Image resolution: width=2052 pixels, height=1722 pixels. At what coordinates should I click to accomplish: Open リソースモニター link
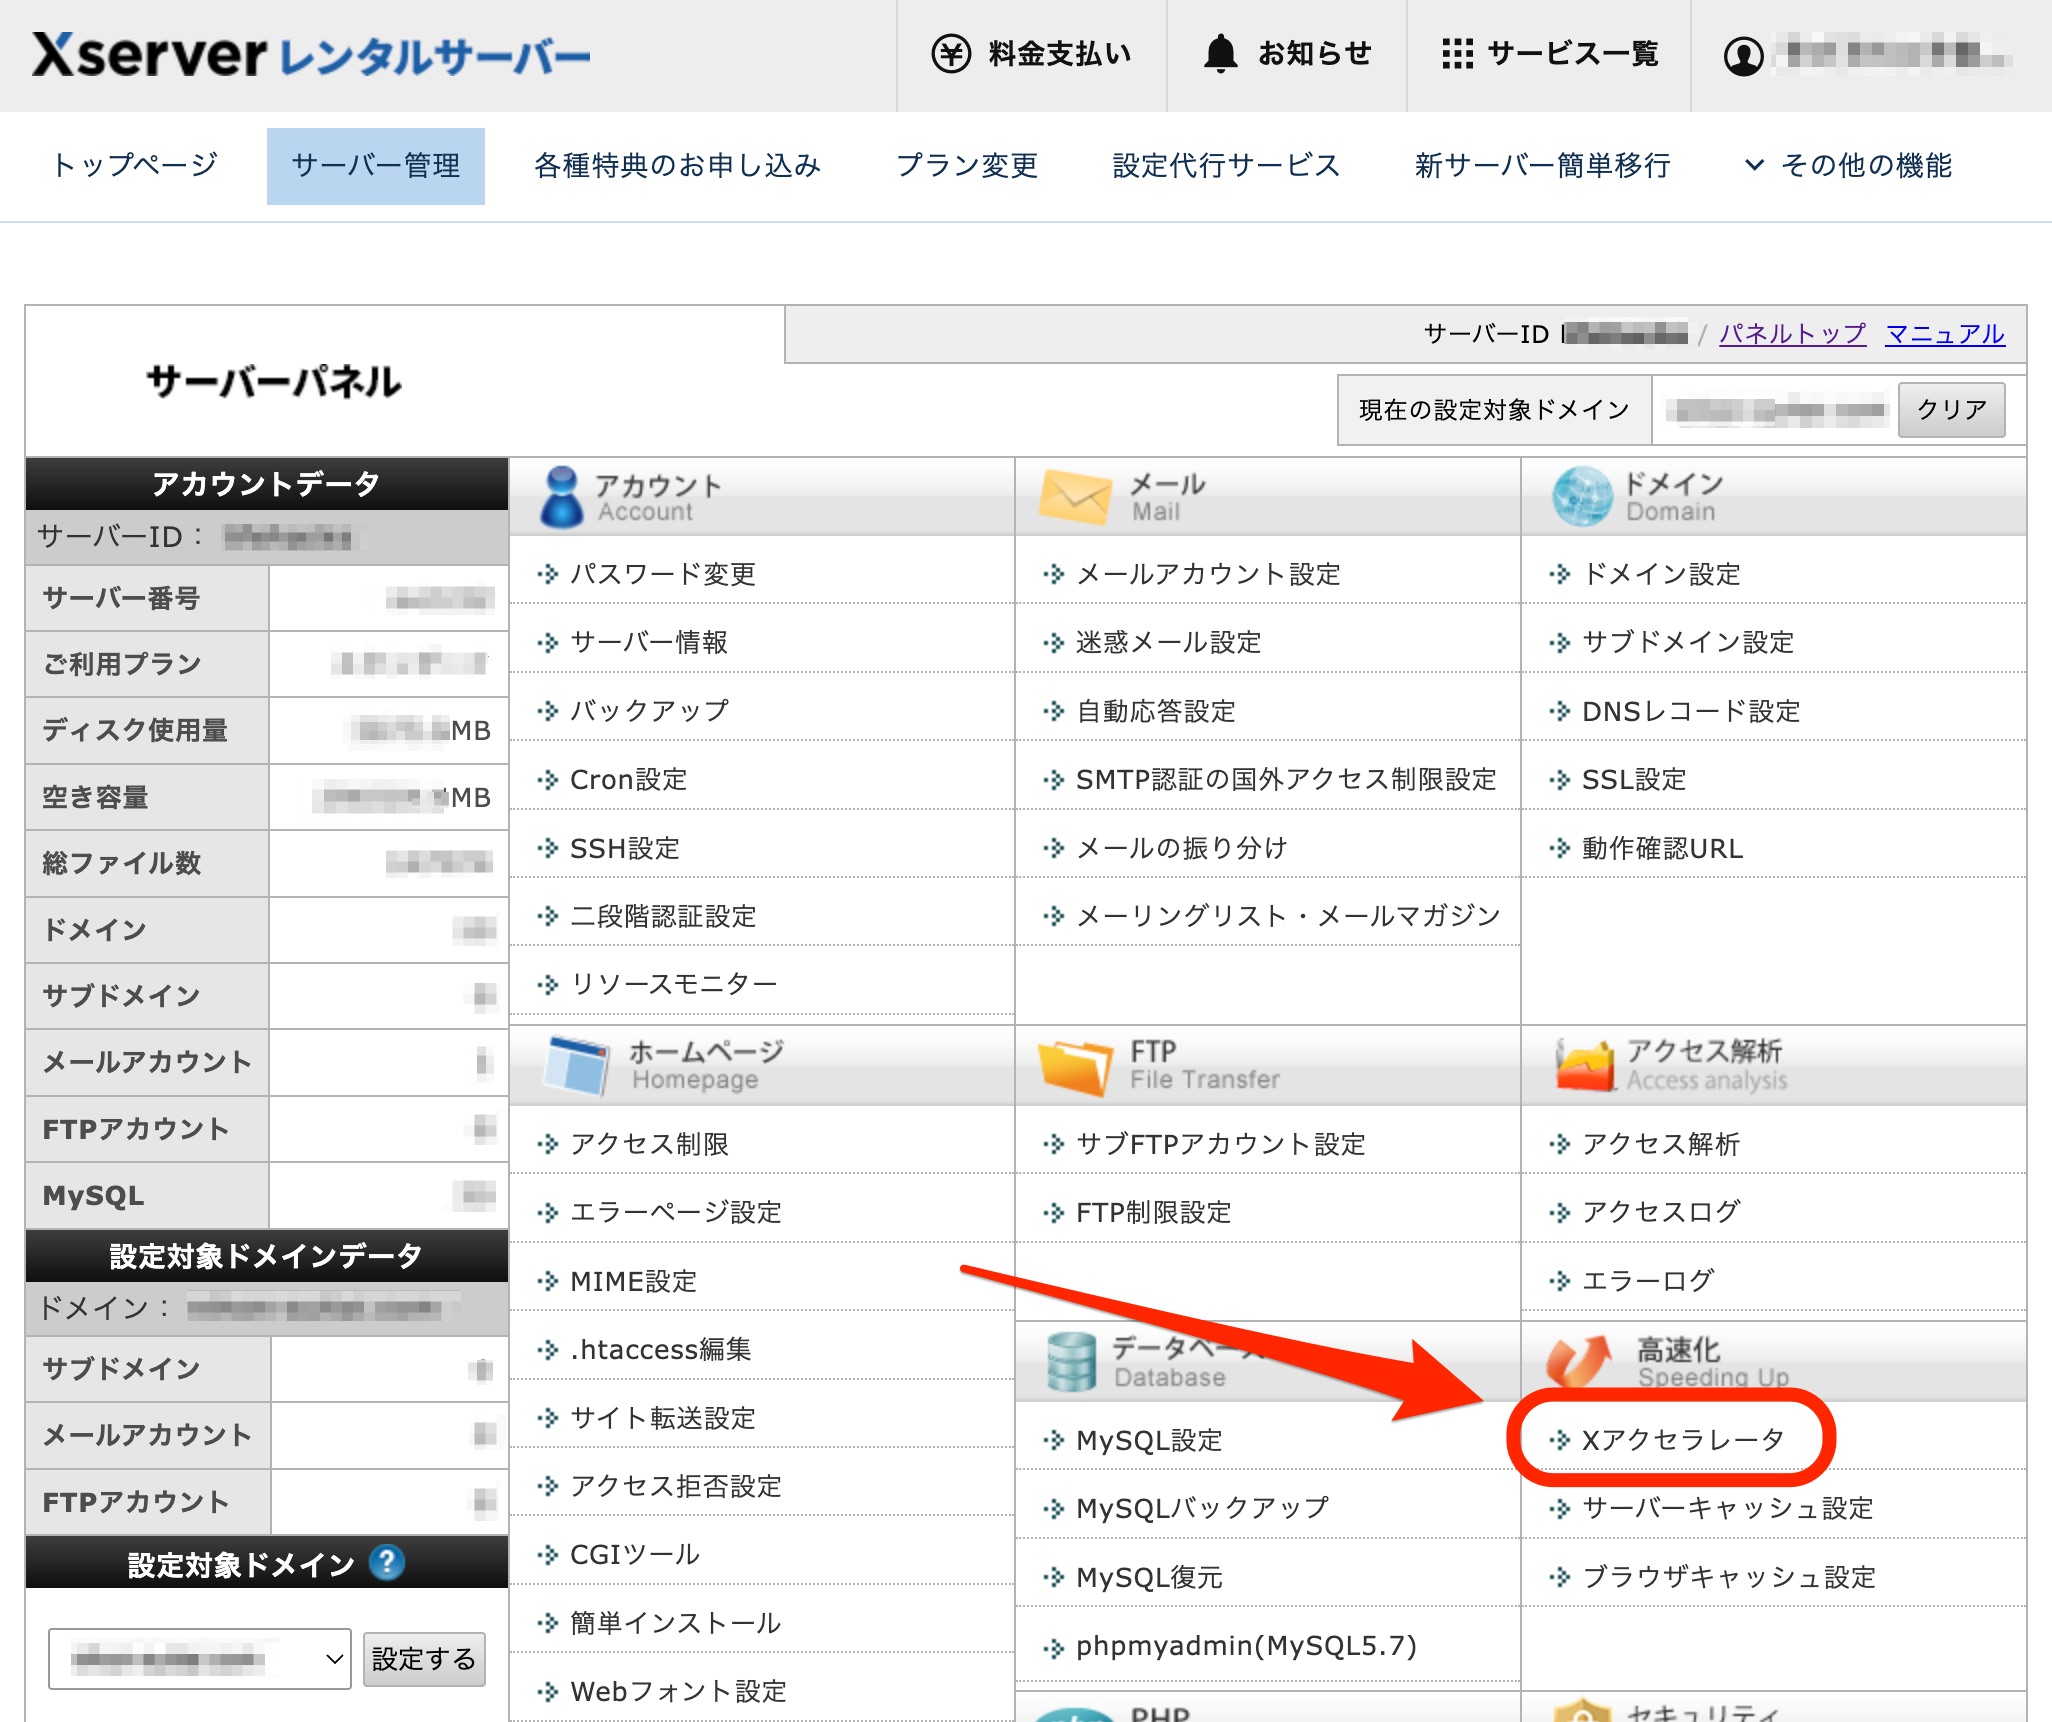(673, 984)
